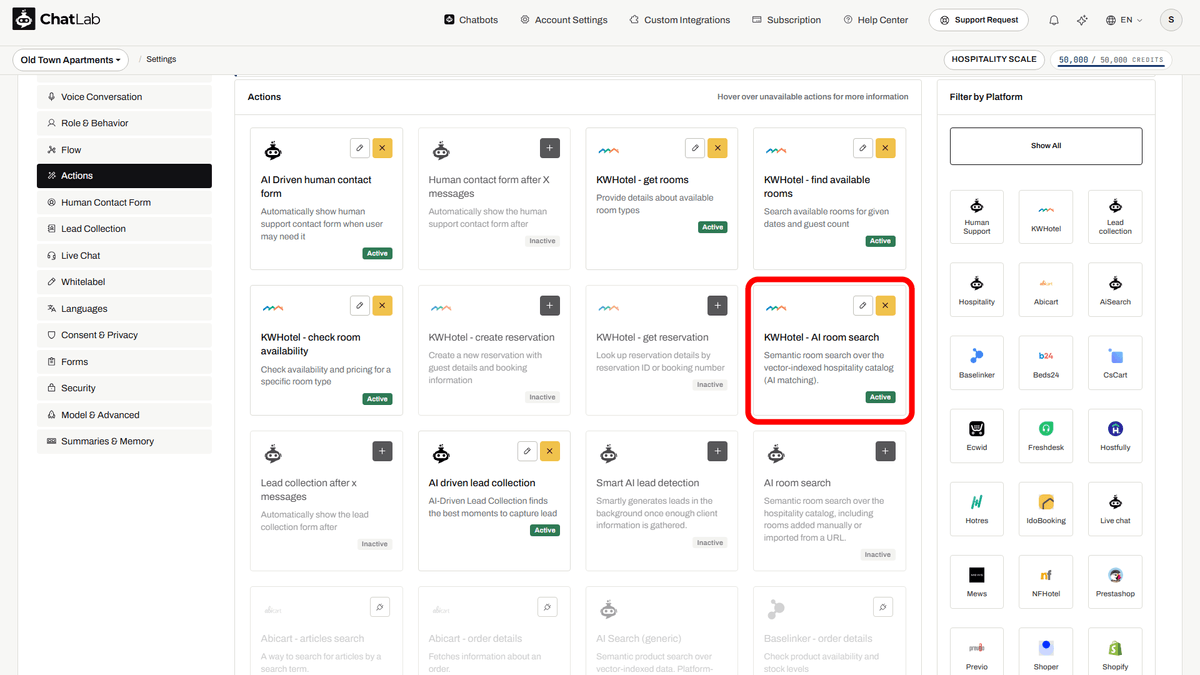The width and height of the screenshot is (1200, 675).
Task: Remove KWHotel - find available rooms action
Action: 885,148
